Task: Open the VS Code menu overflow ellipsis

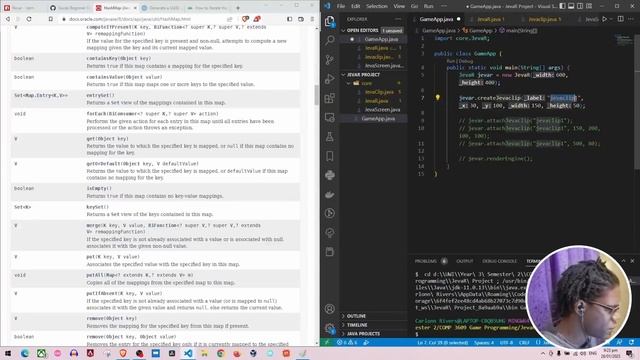Action: click(x=444, y=6)
